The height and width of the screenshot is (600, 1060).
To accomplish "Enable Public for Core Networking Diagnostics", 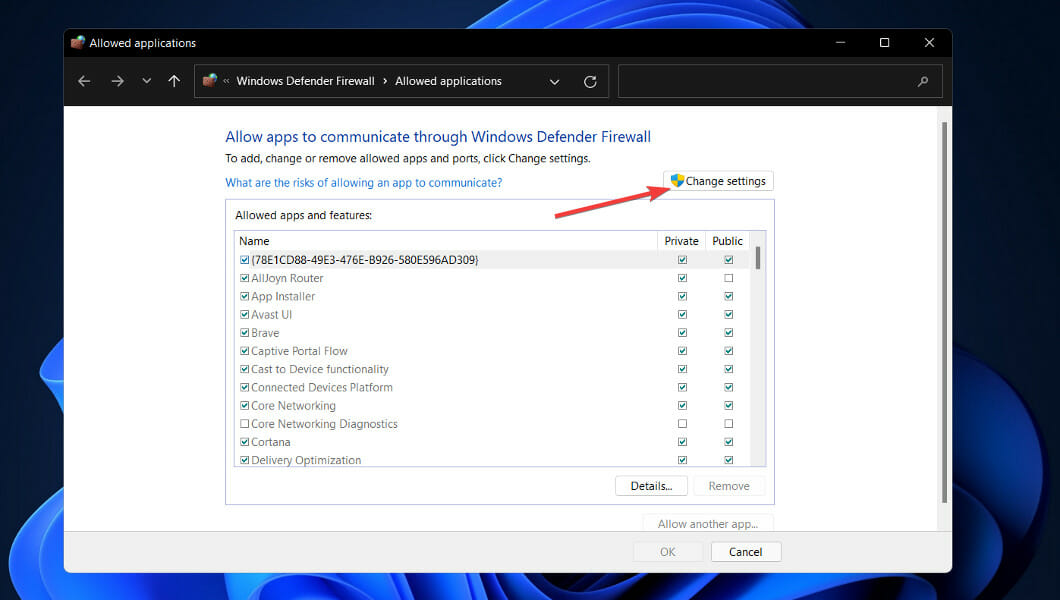I will pyautogui.click(x=728, y=424).
